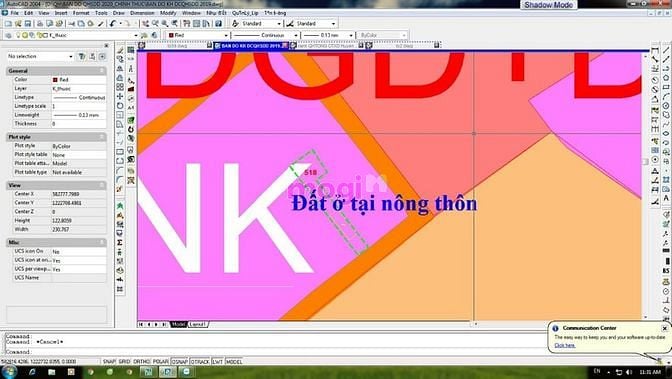The height and width of the screenshot is (379, 672).
Task: Click the 'Click here' link in Communication Center
Action: pyautogui.click(x=565, y=345)
